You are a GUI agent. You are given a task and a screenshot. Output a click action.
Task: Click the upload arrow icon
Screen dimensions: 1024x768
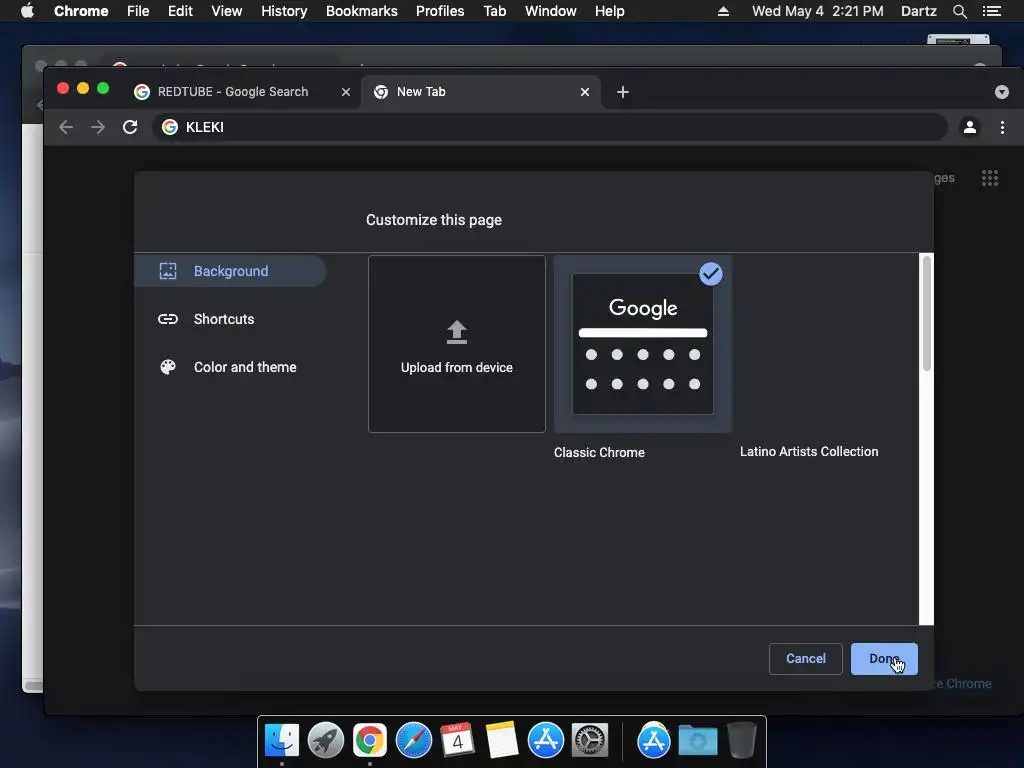[x=456, y=332]
